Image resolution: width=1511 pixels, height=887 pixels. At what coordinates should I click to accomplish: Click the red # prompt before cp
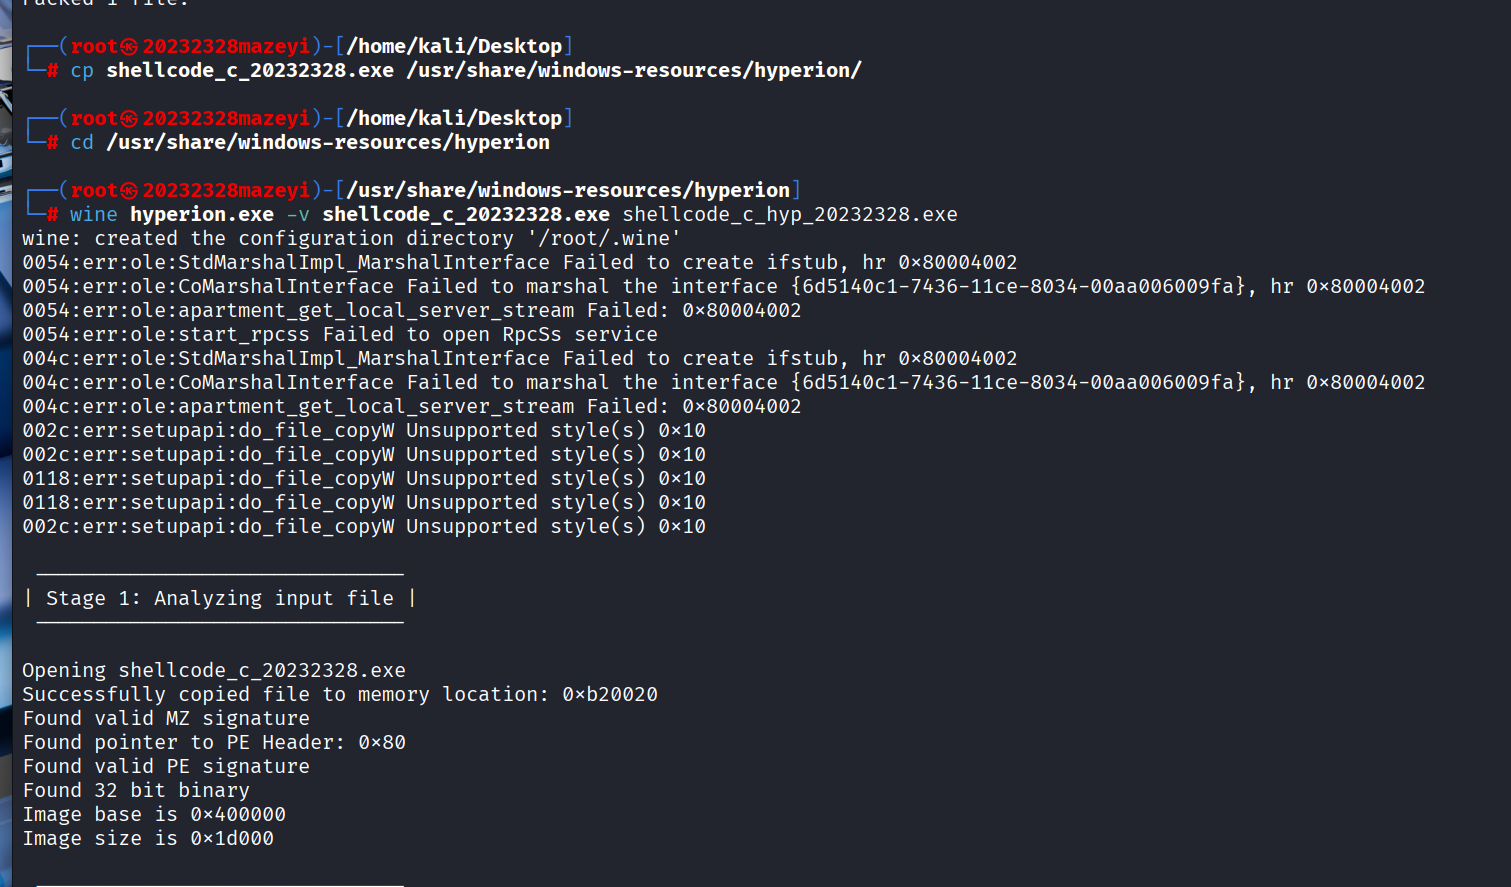click(x=53, y=71)
